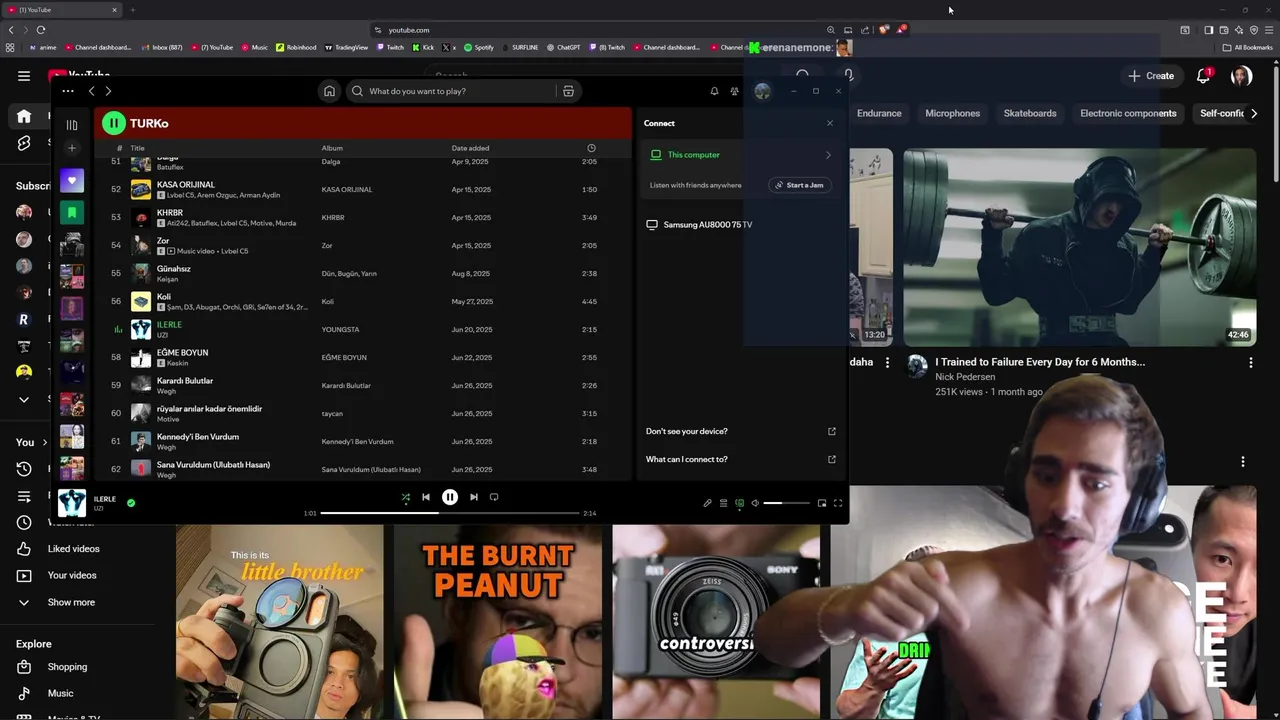Select the Günahsız track row
1280x720 pixels.
365,273
